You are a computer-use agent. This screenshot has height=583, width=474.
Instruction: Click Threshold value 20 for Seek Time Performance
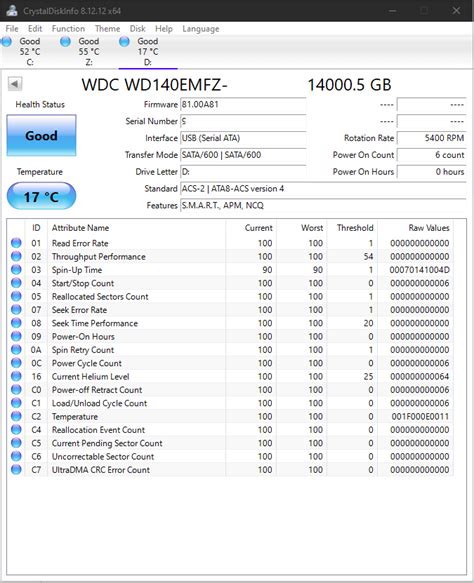pyautogui.click(x=368, y=323)
